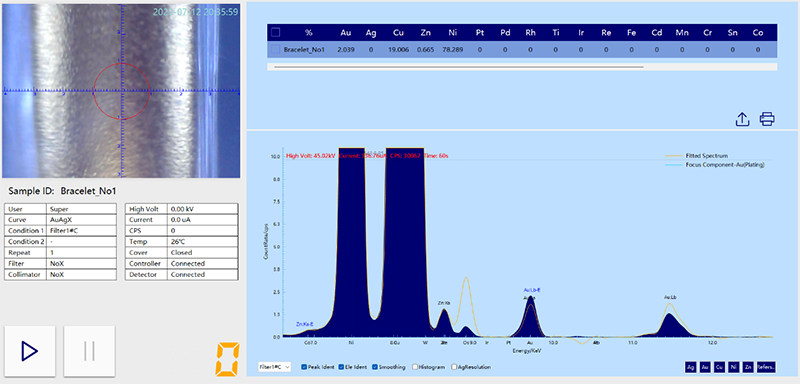
Task: Click the export results icon
Action: click(742, 119)
